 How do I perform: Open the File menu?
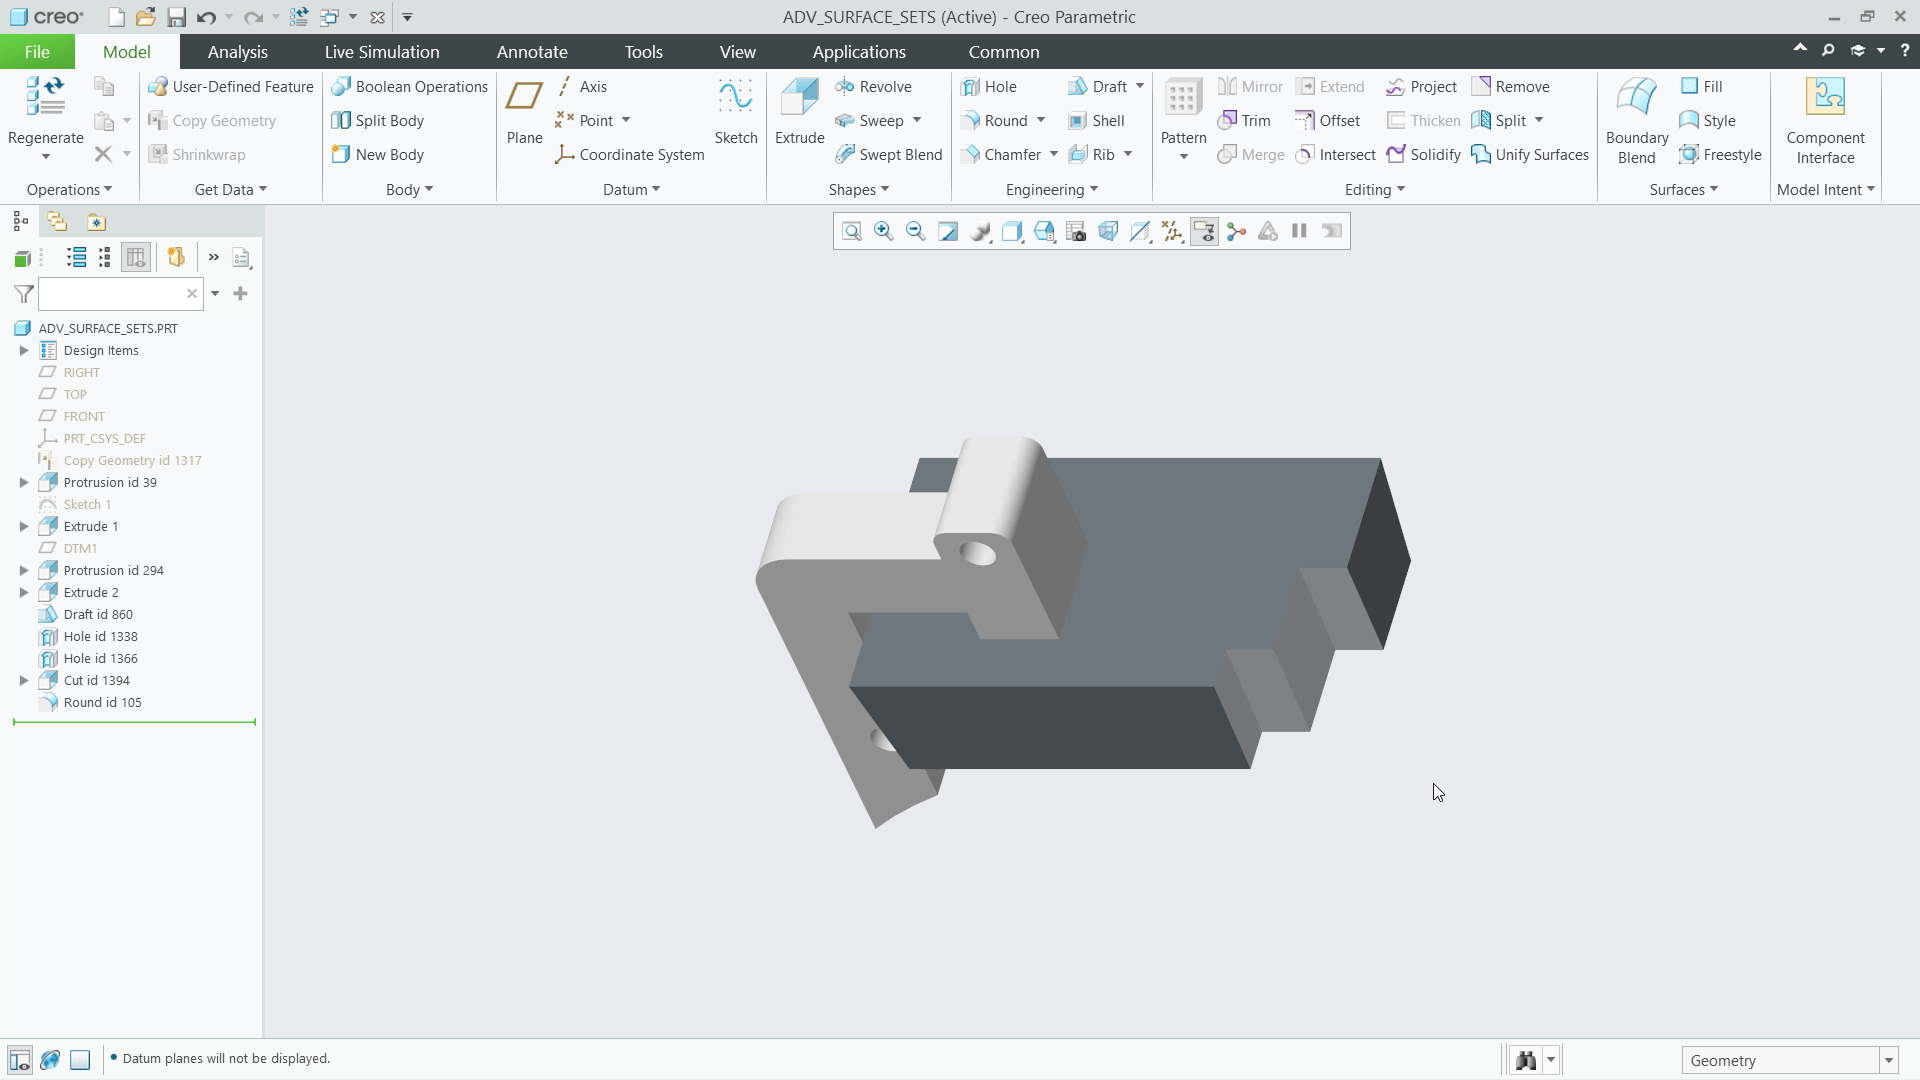pos(36,51)
